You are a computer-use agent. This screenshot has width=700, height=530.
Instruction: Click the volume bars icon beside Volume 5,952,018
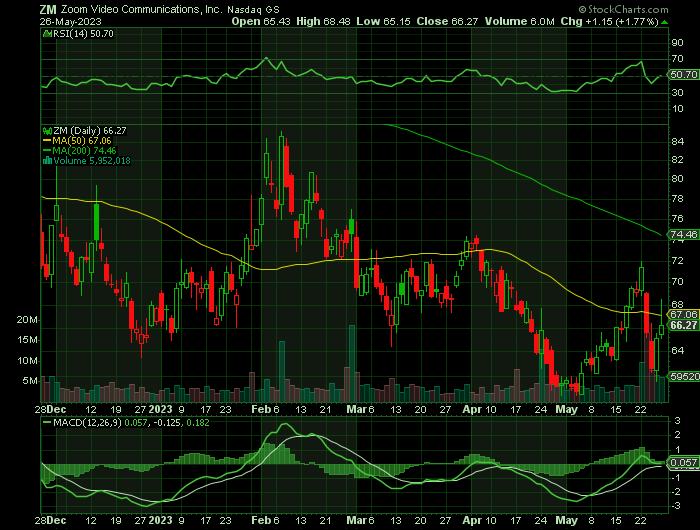47,161
